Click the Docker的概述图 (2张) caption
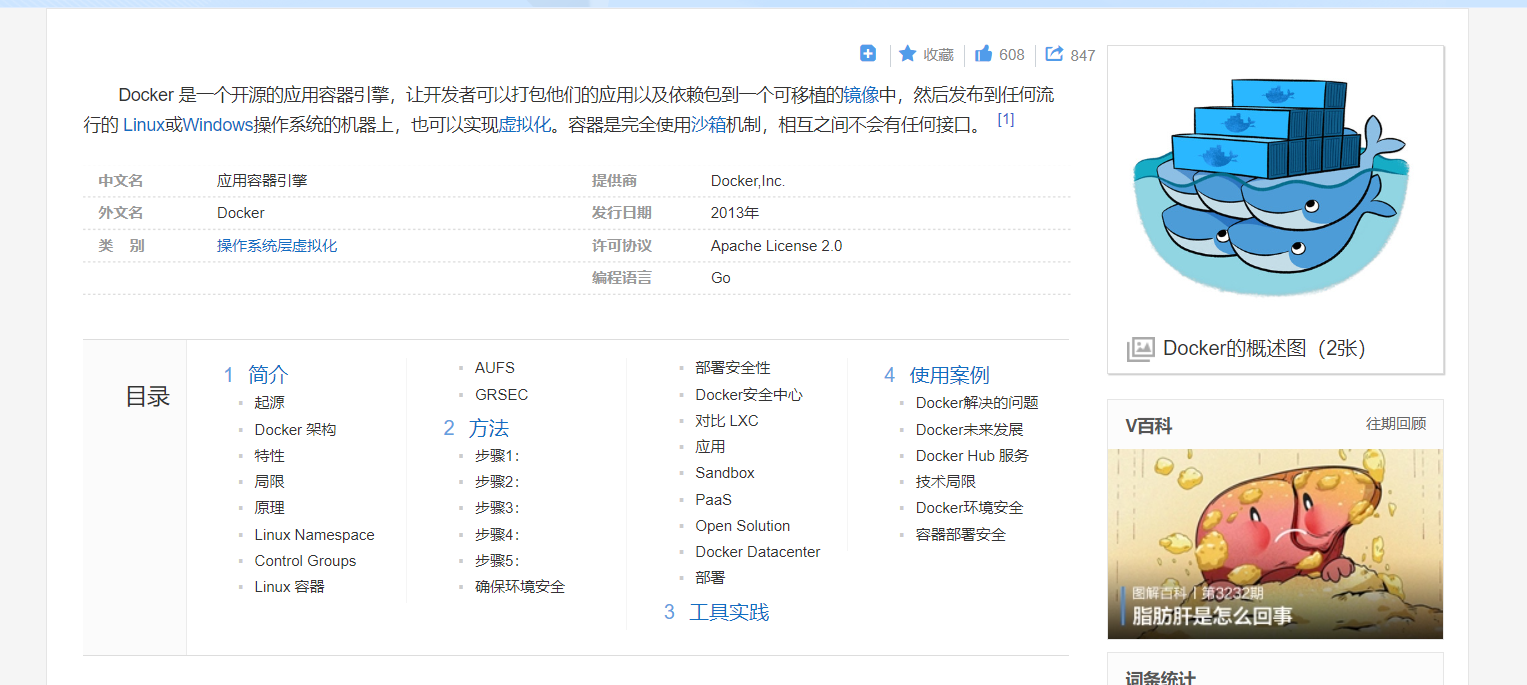1527x685 pixels. pos(1264,348)
